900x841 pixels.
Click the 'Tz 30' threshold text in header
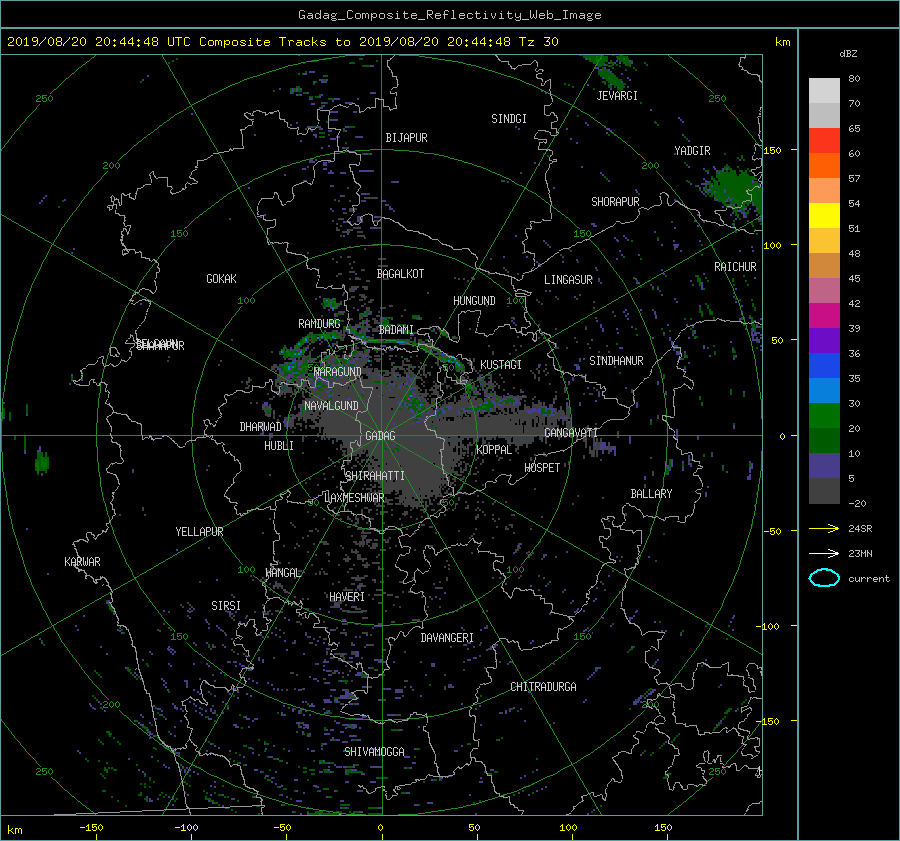coord(538,42)
